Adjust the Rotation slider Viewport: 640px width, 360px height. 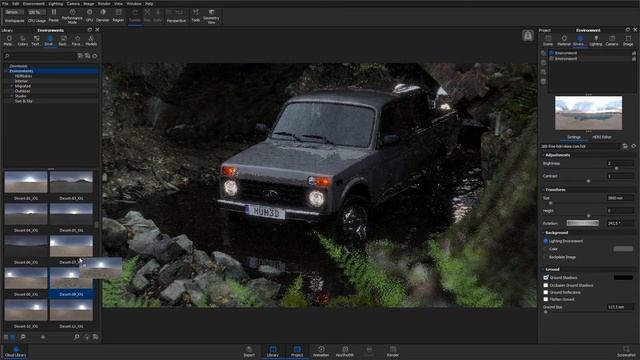pos(582,223)
